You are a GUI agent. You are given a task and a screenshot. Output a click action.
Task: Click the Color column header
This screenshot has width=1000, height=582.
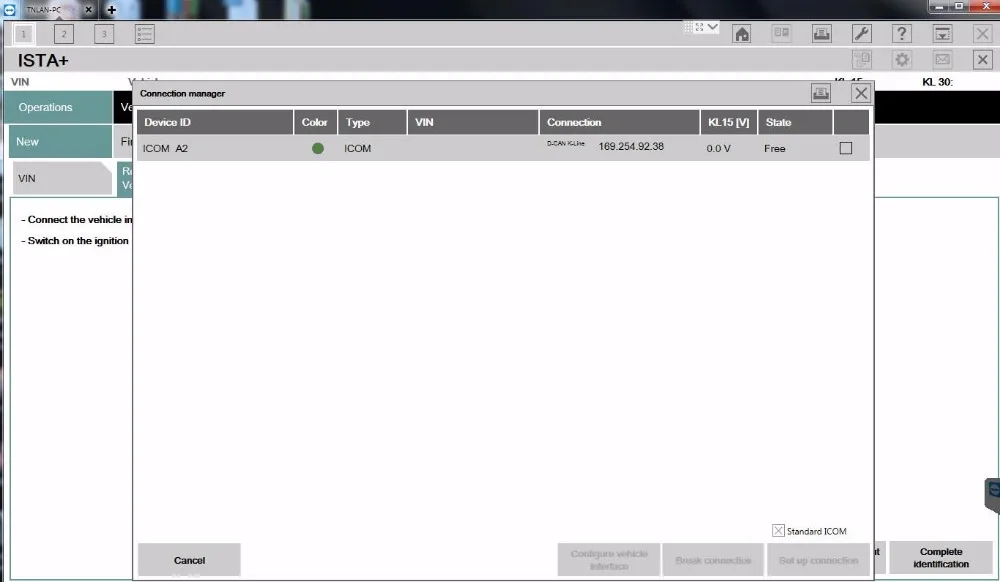[315, 122]
